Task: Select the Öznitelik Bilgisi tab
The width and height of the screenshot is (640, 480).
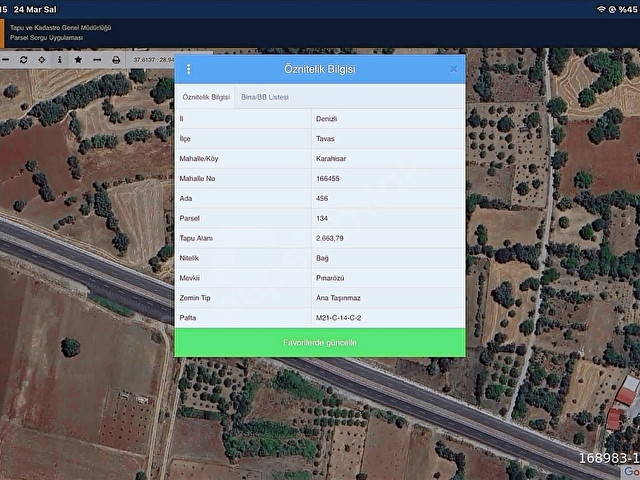Action: 206,97
